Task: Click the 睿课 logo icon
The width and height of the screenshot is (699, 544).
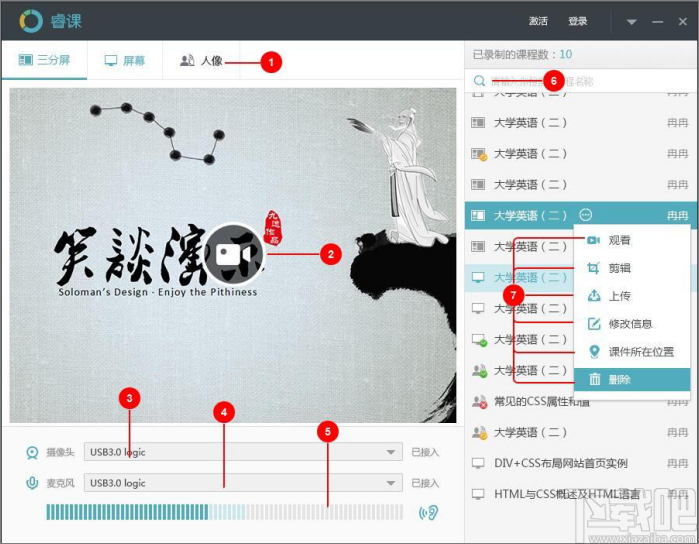Action: point(31,21)
